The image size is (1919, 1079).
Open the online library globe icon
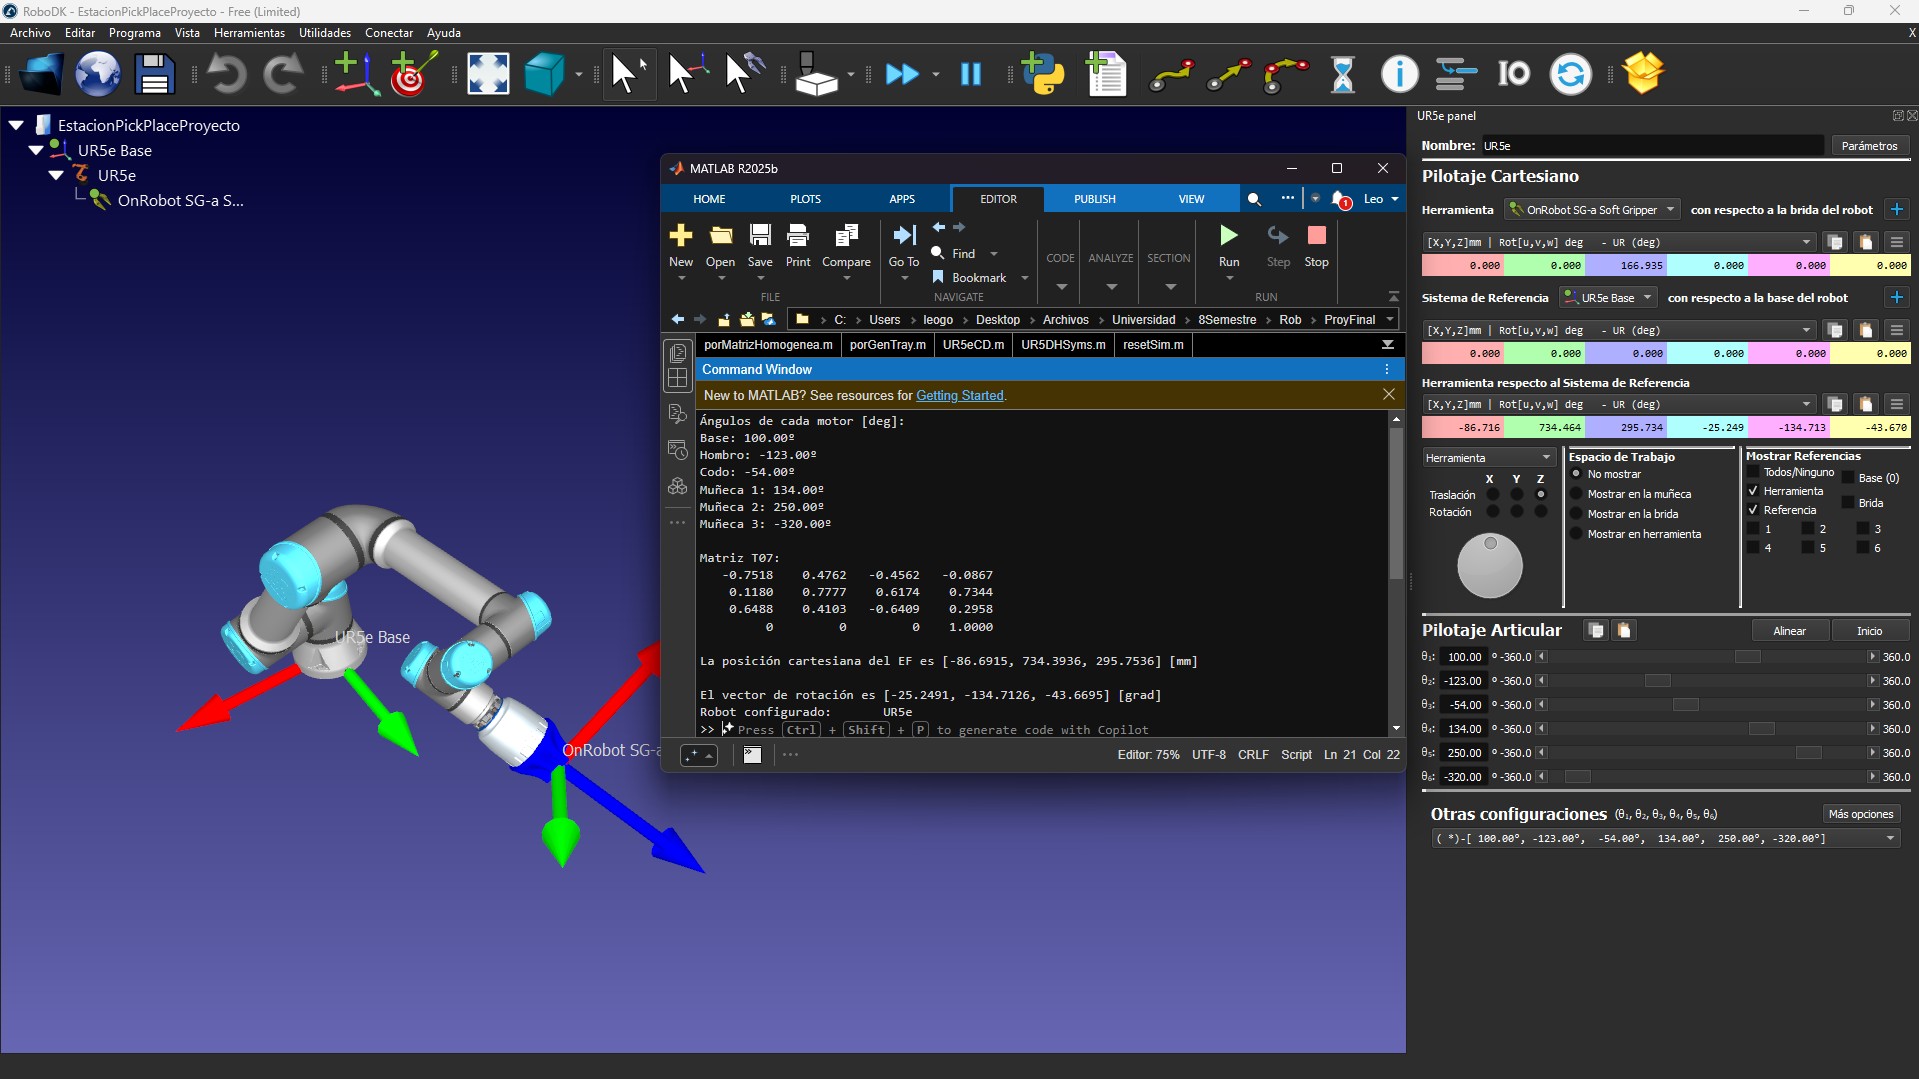tap(98, 74)
